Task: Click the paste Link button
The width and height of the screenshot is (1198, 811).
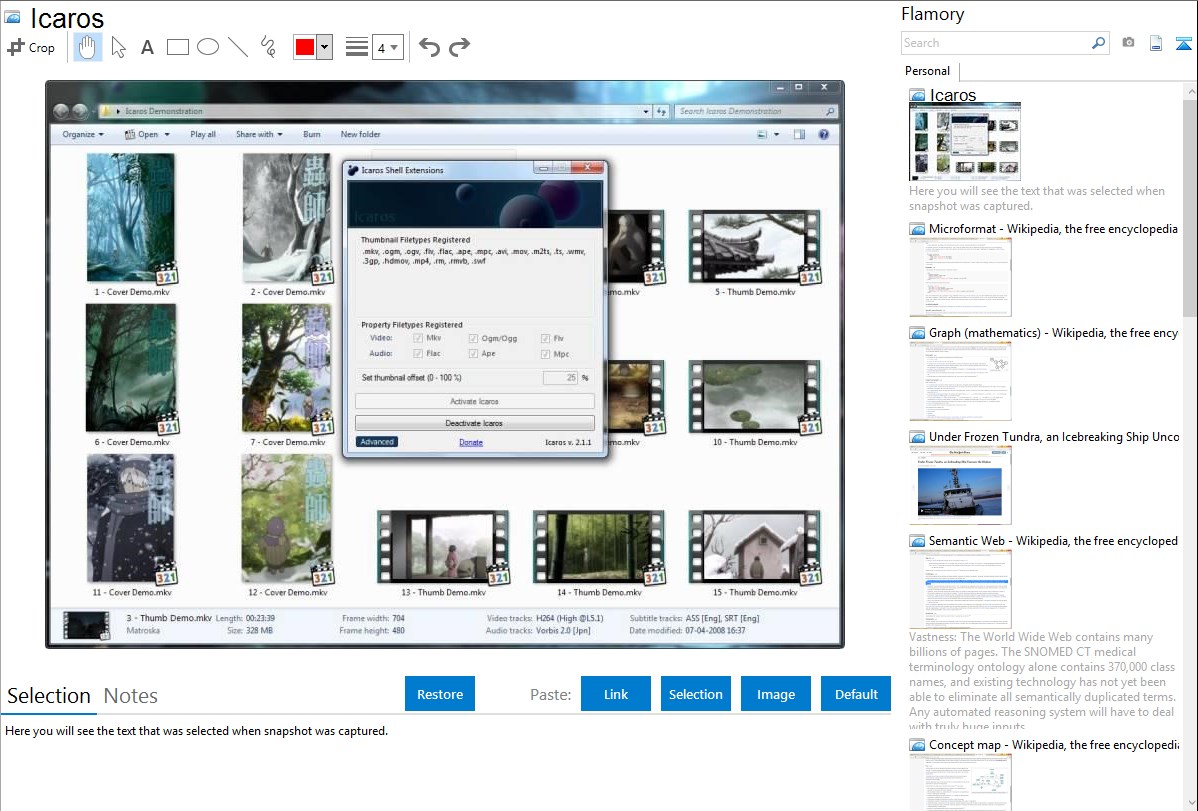Action: pyautogui.click(x=616, y=694)
